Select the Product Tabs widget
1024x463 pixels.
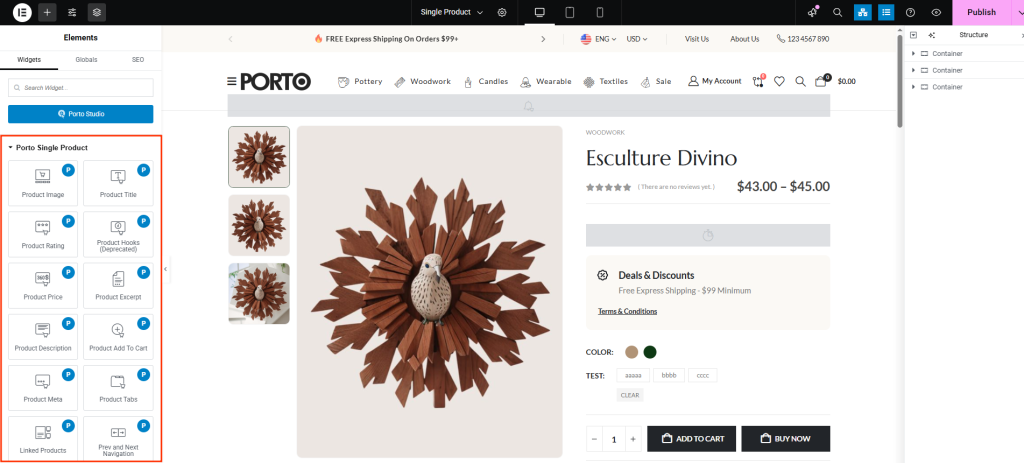coord(118,387)
